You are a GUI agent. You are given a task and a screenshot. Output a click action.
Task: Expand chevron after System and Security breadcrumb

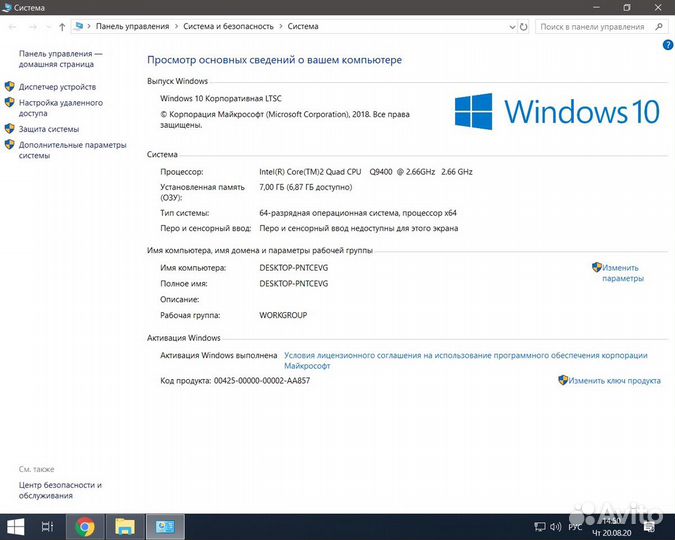(281, 26)
